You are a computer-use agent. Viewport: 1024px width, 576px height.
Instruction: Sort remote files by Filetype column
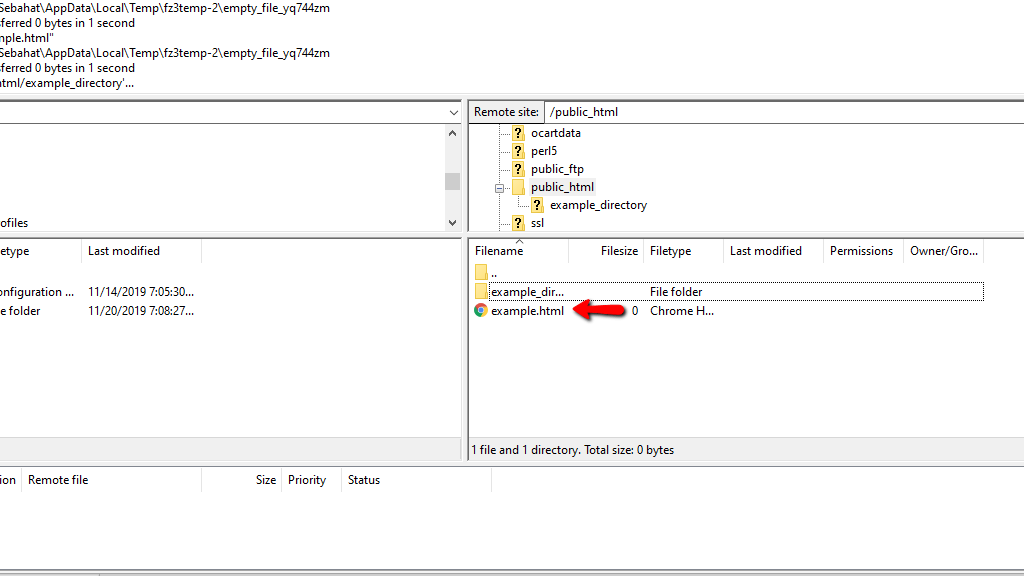point(683,251)
